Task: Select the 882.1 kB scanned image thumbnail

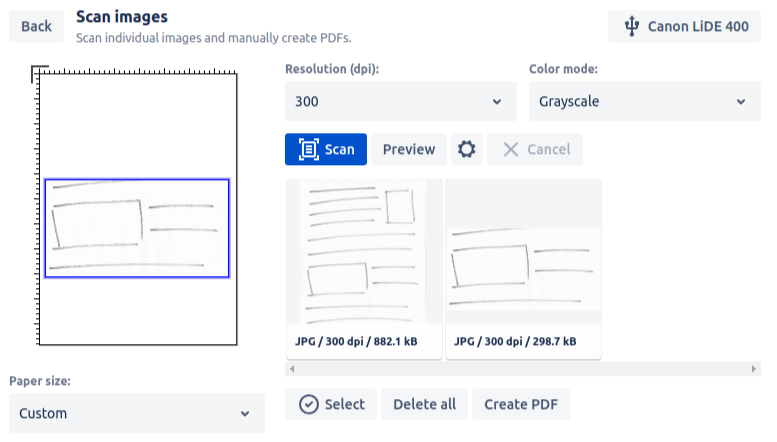Action: (x=363, y=252)
